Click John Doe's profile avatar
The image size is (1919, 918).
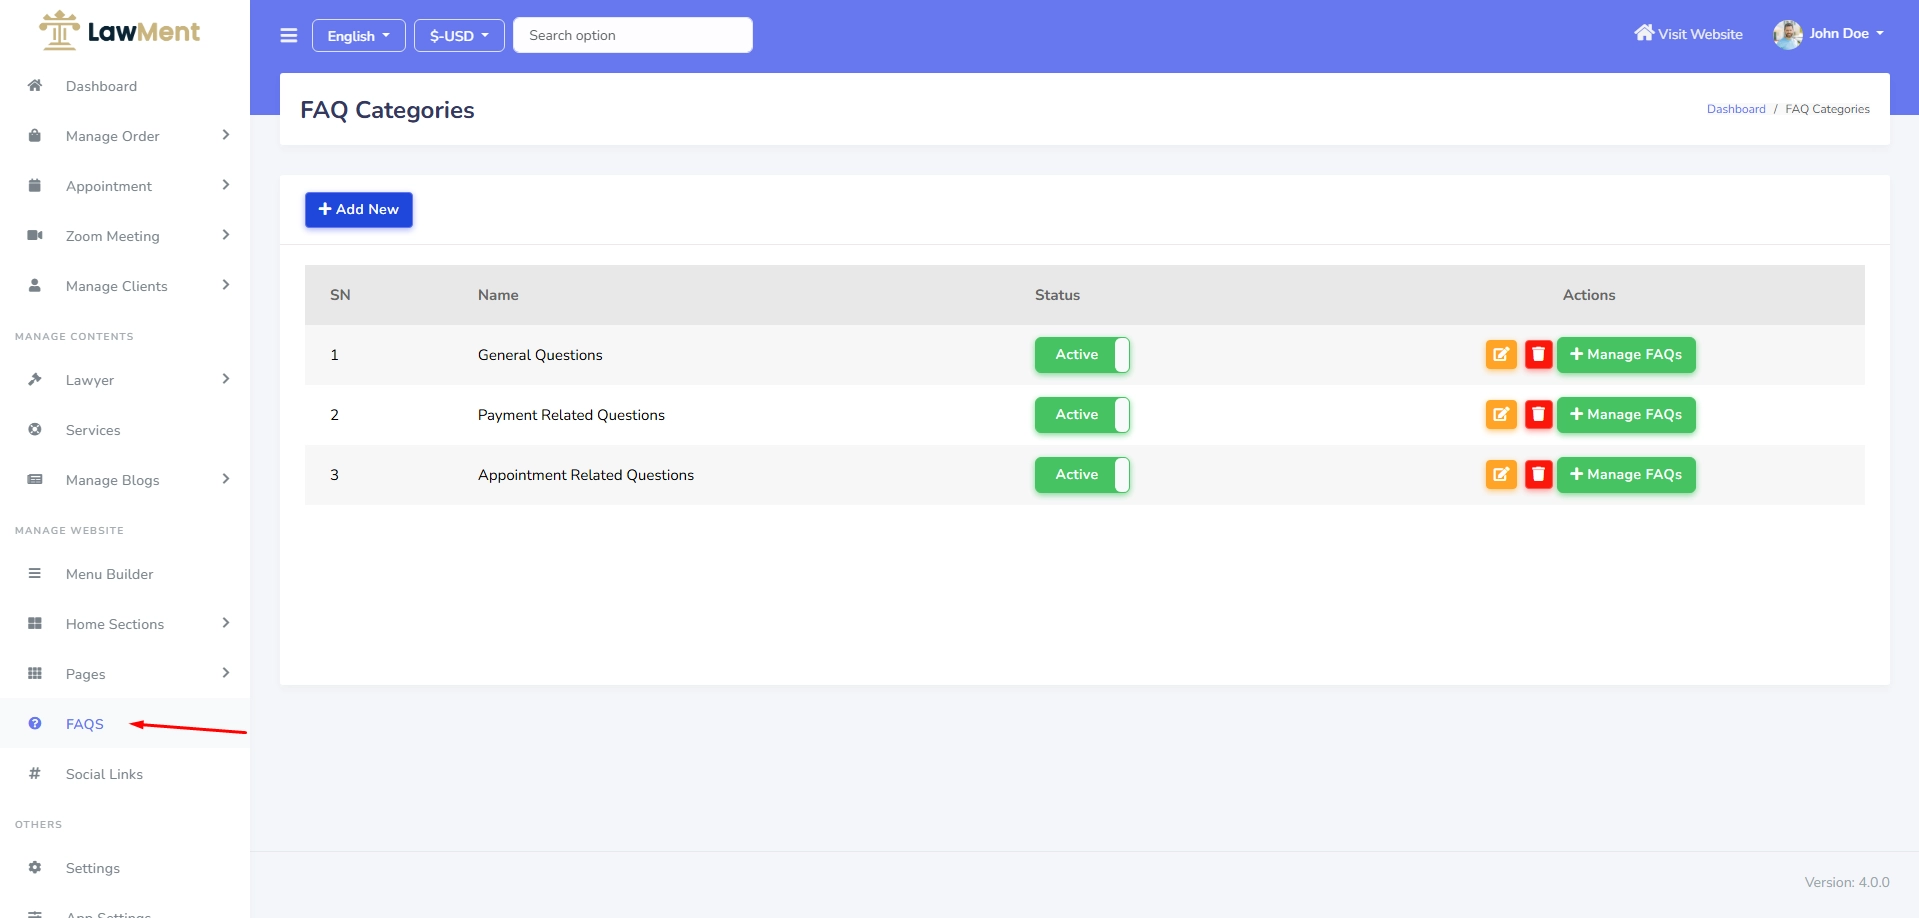[1787, 34]
